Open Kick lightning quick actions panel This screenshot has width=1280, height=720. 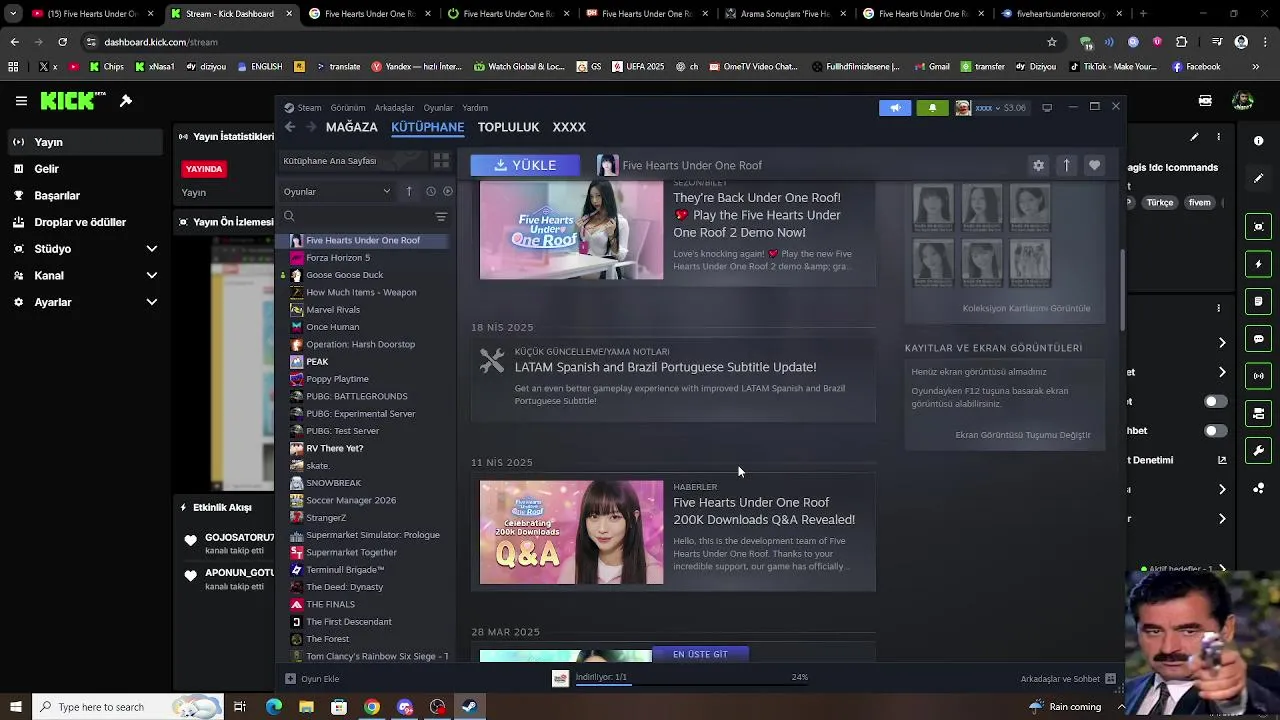coord(1259,264)
